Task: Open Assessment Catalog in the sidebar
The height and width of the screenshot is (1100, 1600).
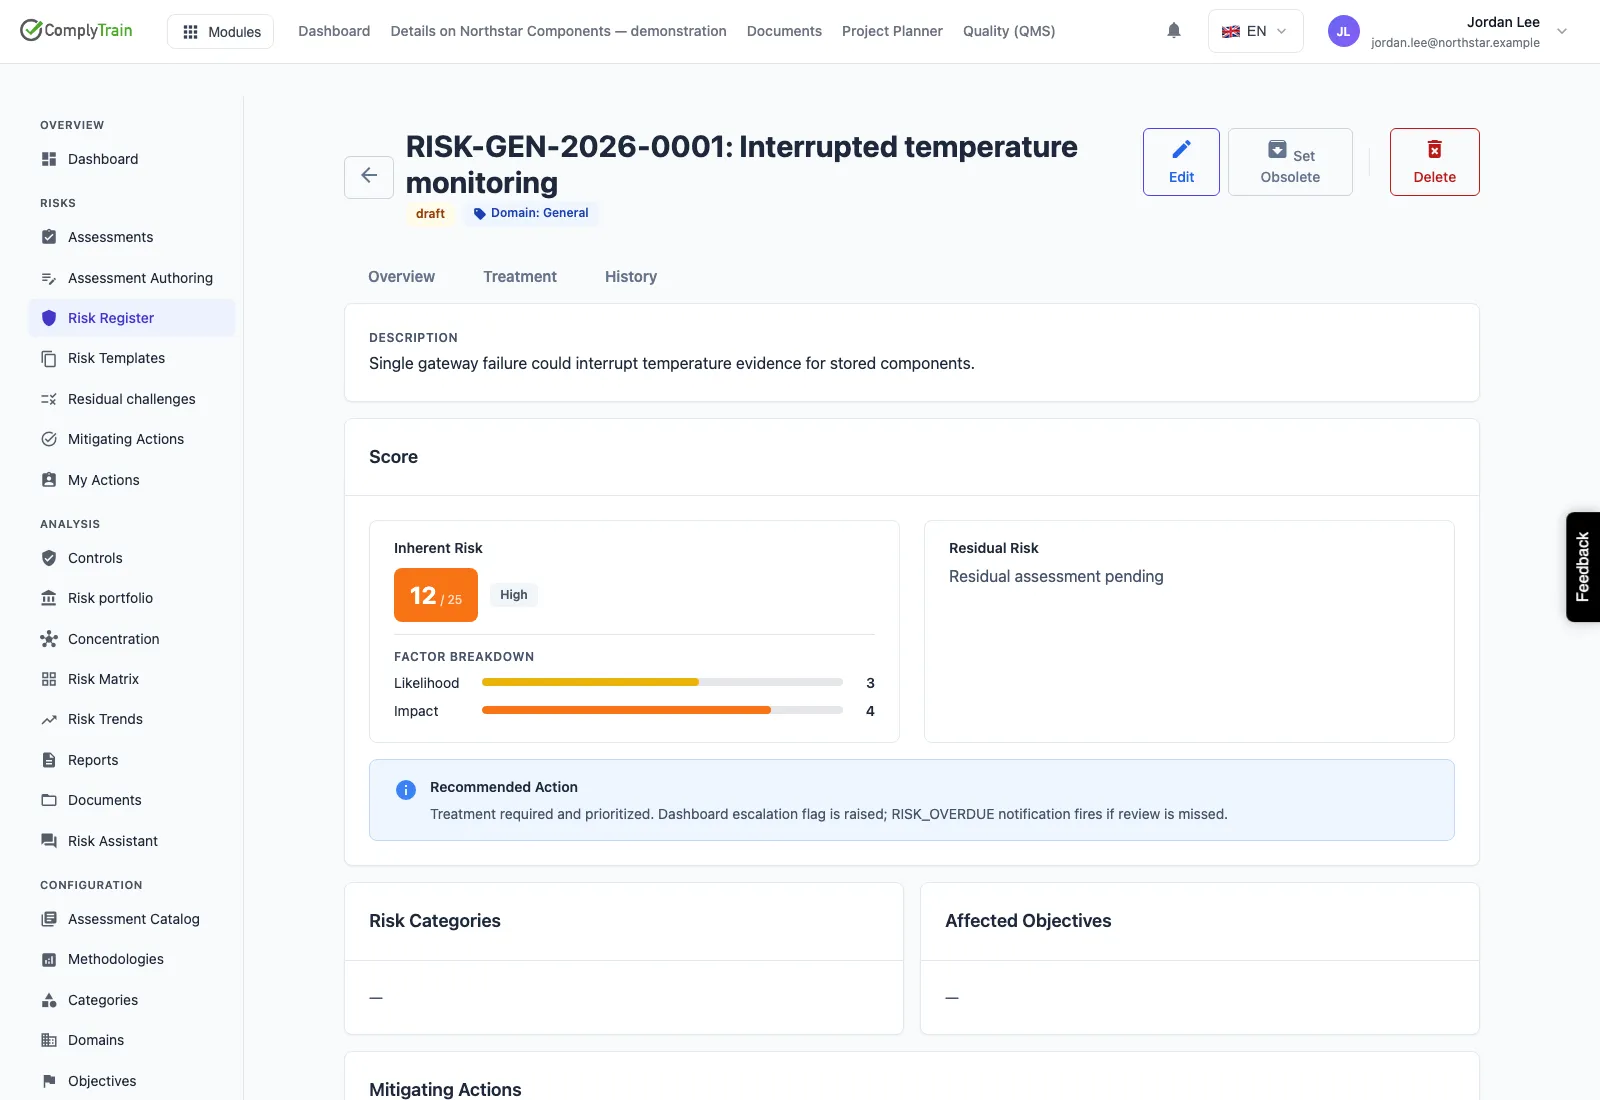Action: [134, 919]
